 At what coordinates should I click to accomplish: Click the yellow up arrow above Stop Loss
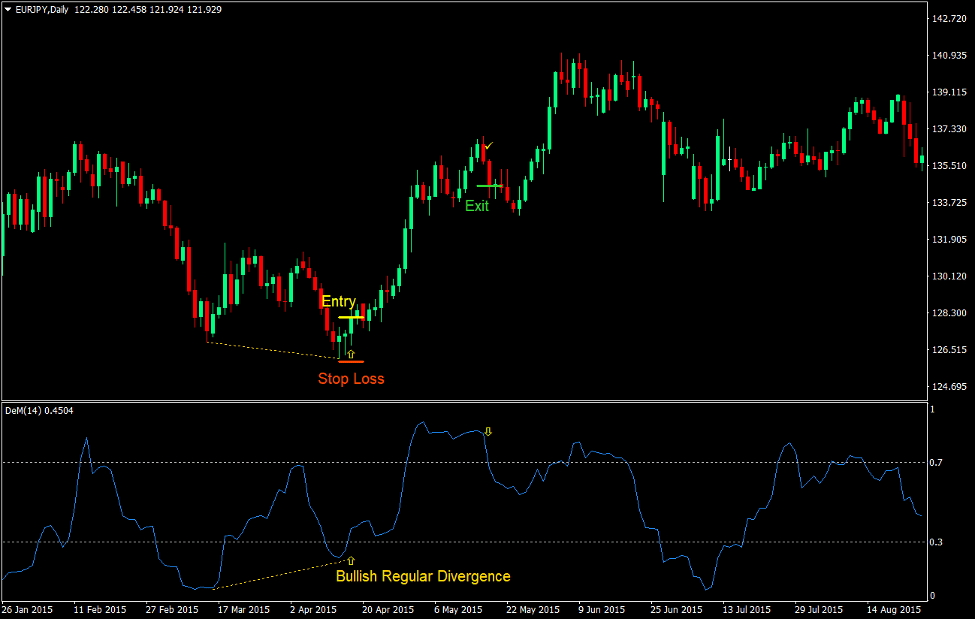click(x=351, y=354)
